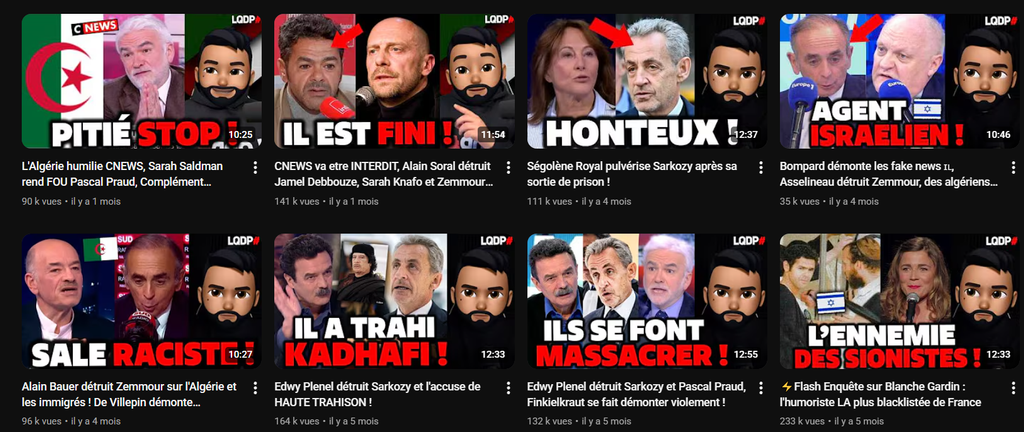
Task: Play the 'ILS SE FONT MASSACRER !' thumbnail
Action: pyautogui.click(x=647, y=301)
